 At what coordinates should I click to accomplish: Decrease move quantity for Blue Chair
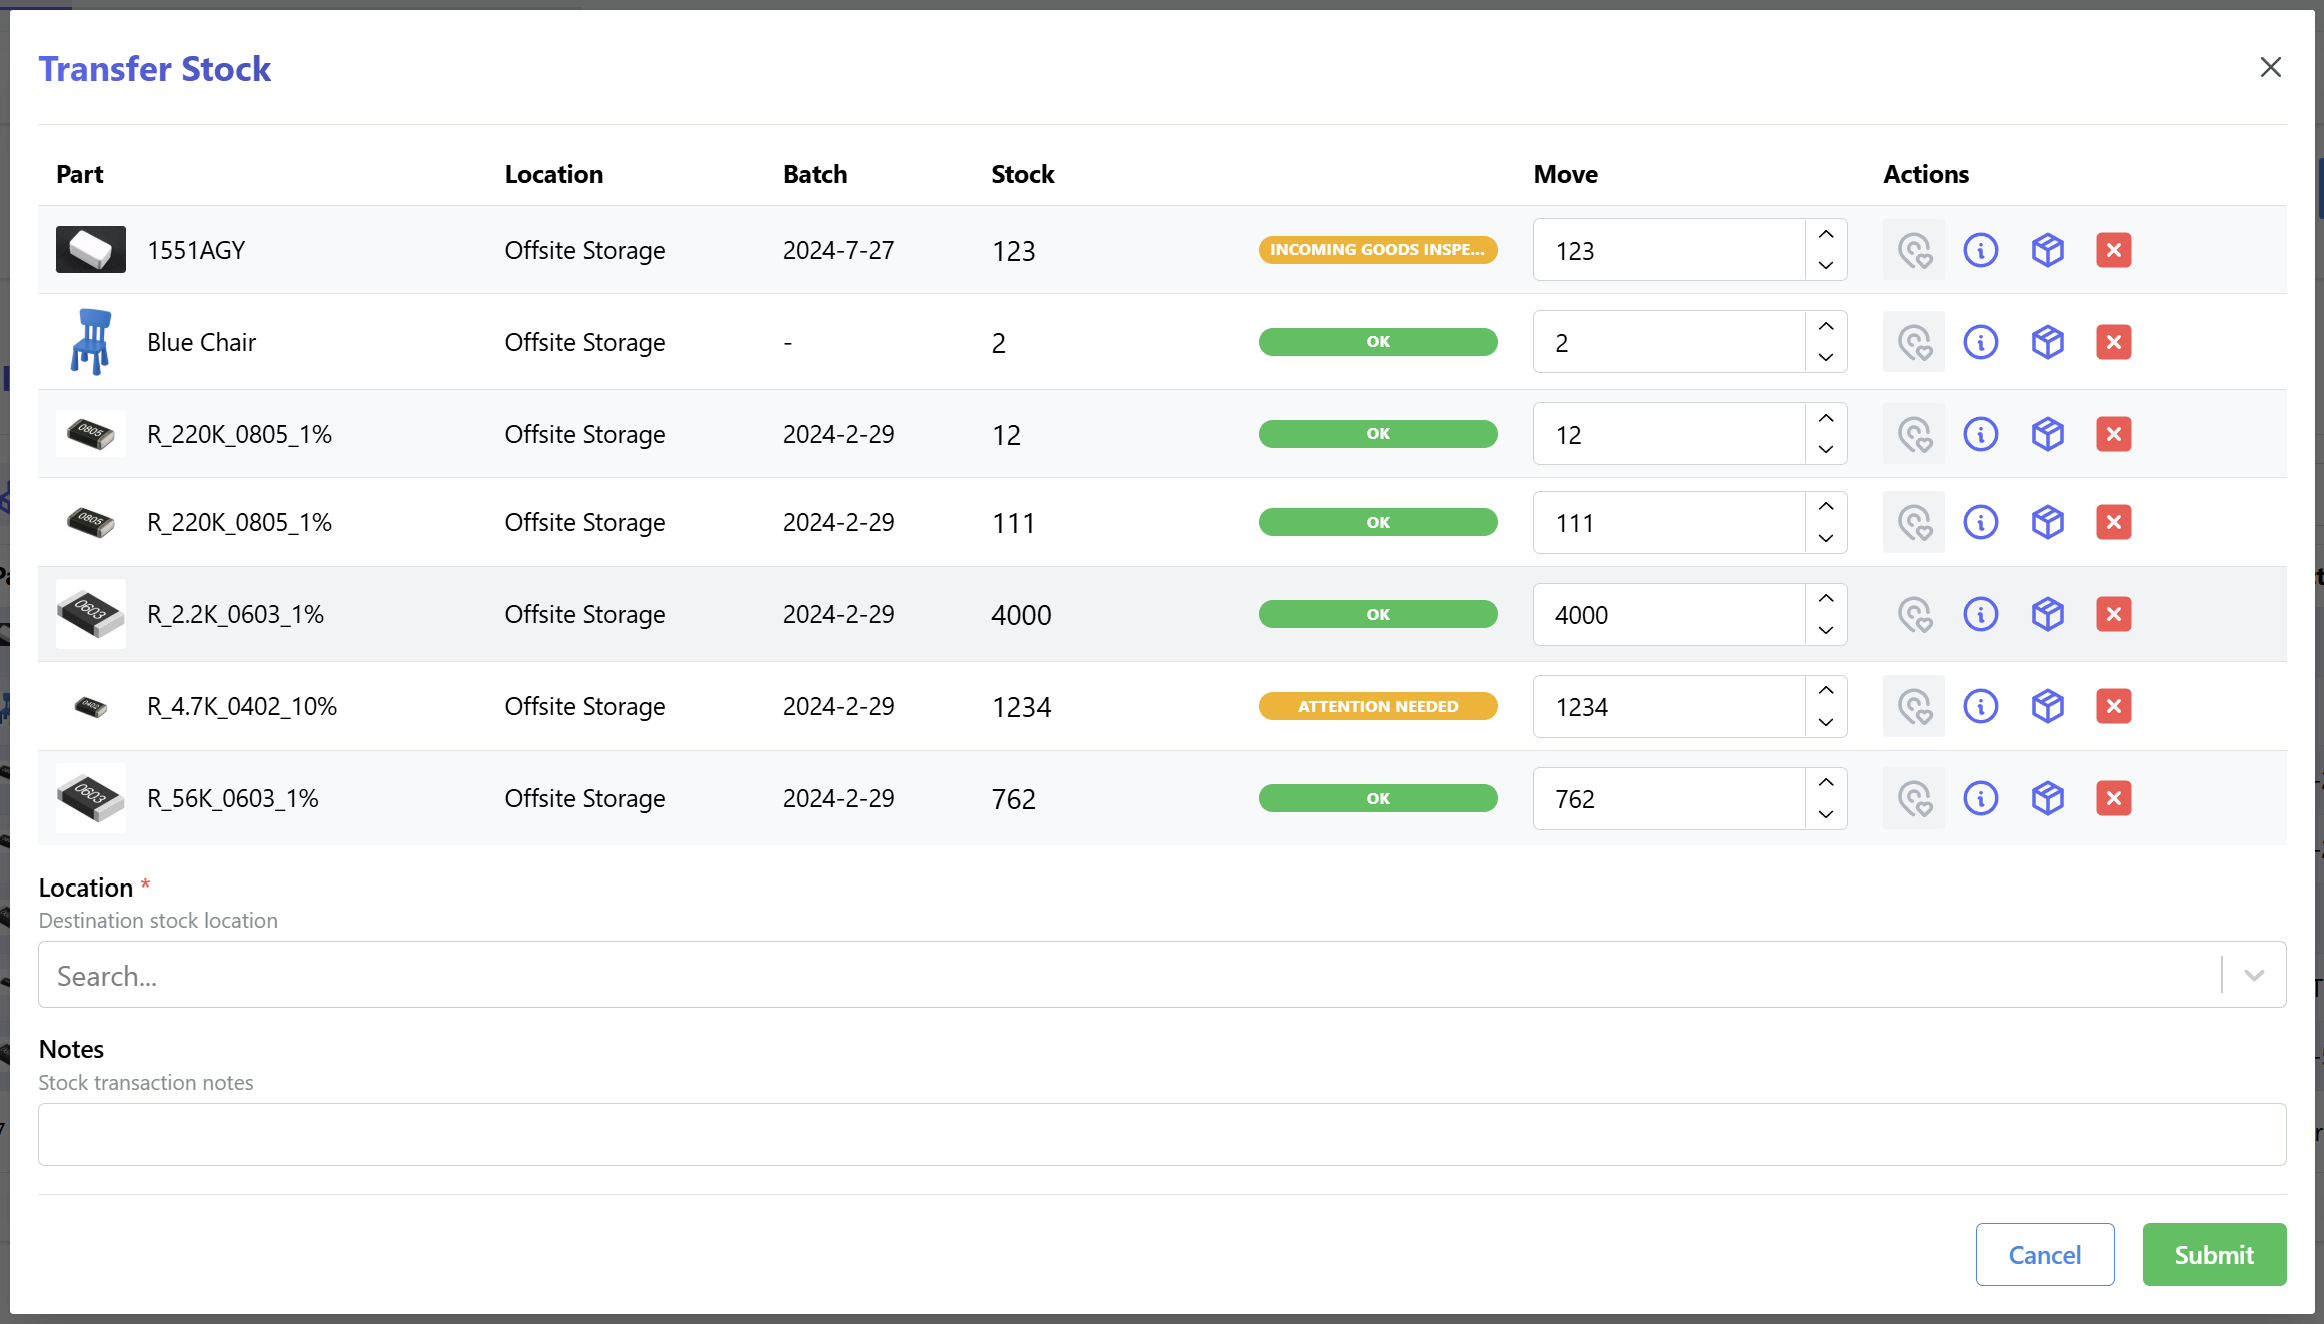click(x=1825, y=358)
